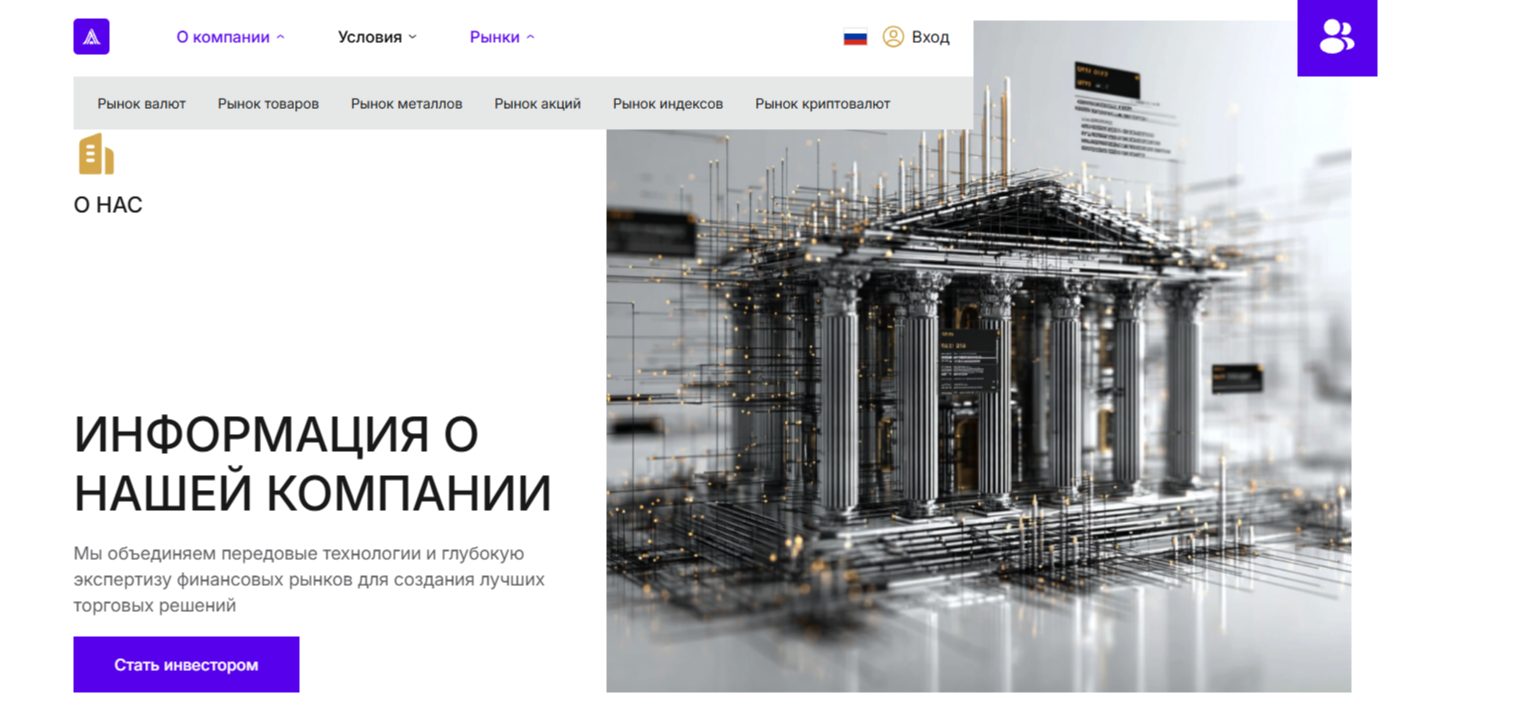The image size is (1521, 718).
Task: Click the Вход login link
Action: click(931, 37)
